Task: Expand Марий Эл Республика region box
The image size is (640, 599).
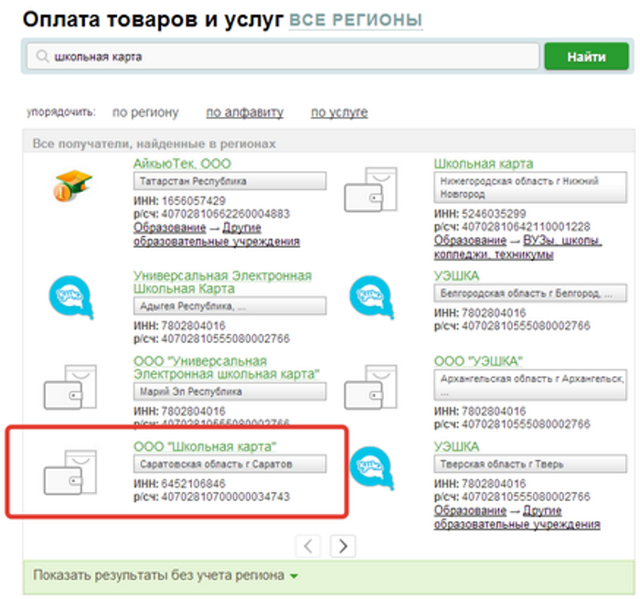Action: tap(230, 391)
